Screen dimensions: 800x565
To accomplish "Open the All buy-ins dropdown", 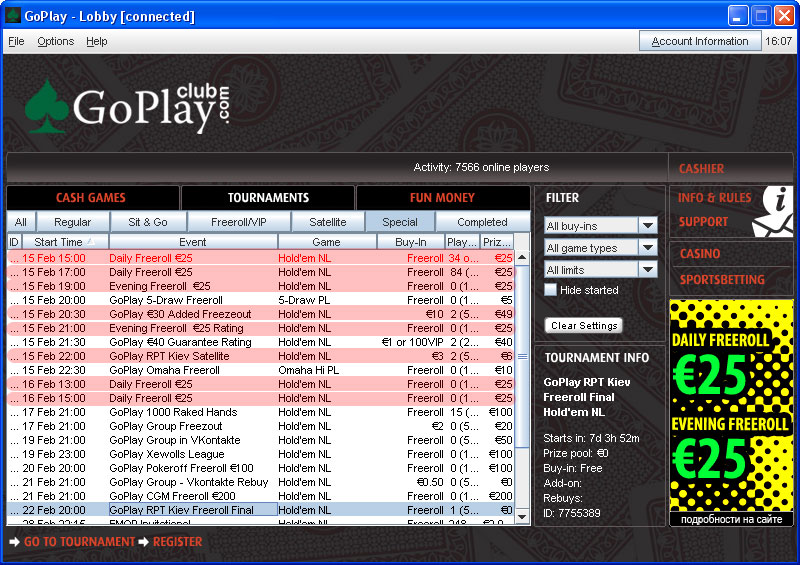I will [601, 226].
